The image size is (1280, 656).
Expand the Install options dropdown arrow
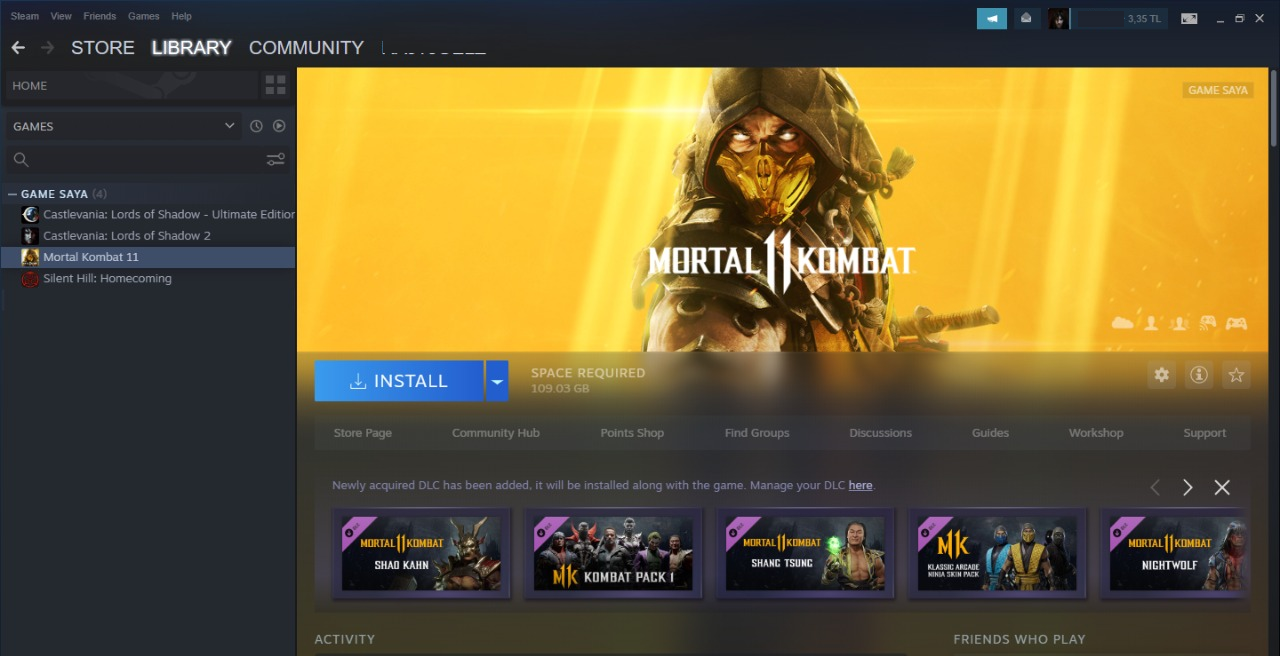(497, 381)
